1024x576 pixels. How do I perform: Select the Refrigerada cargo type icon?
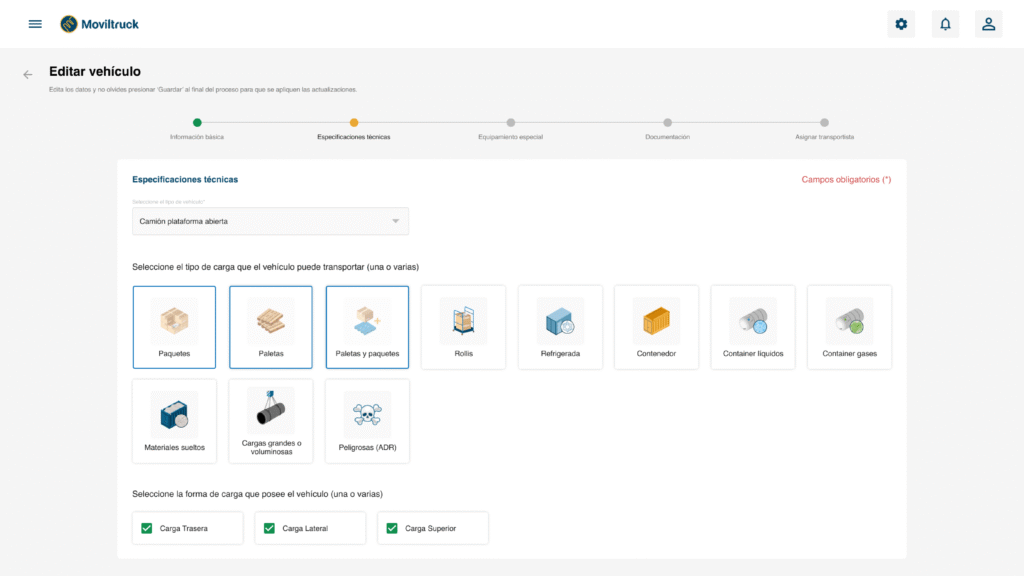coord(560,321)
